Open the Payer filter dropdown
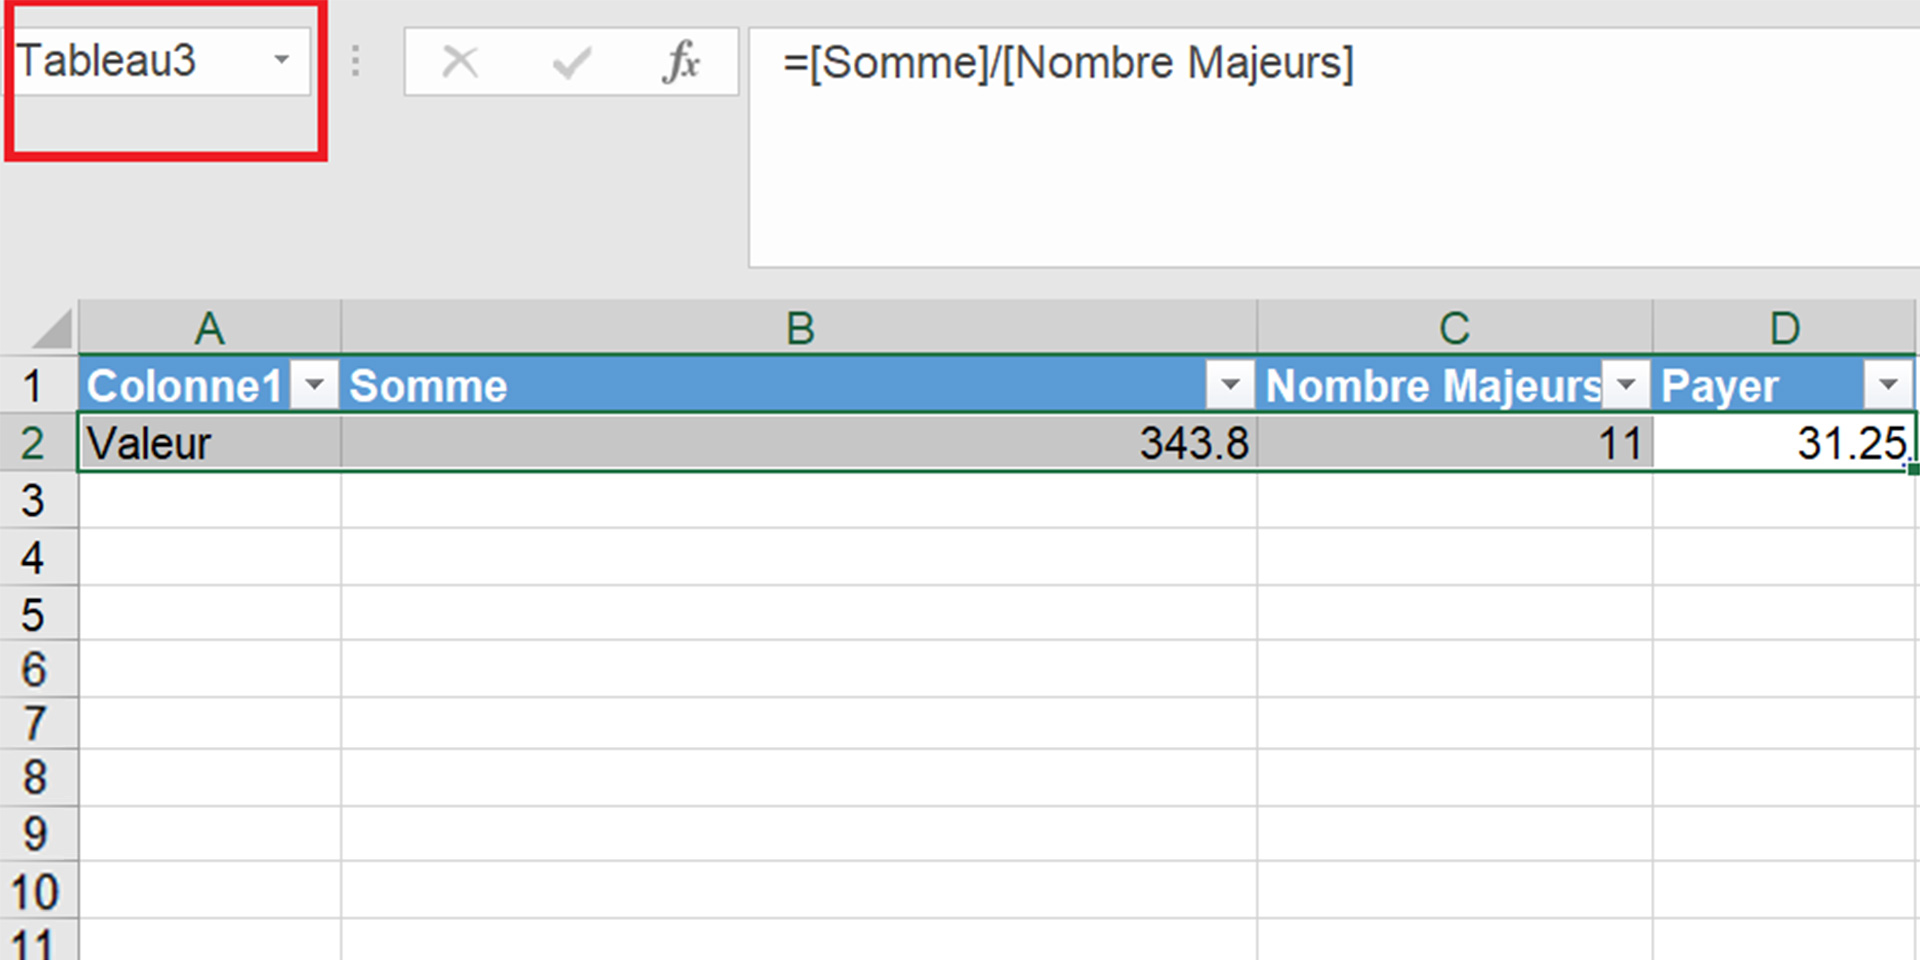This screenshot has height=960, width=1920. pyautogui.click(x=1890, y=384)
